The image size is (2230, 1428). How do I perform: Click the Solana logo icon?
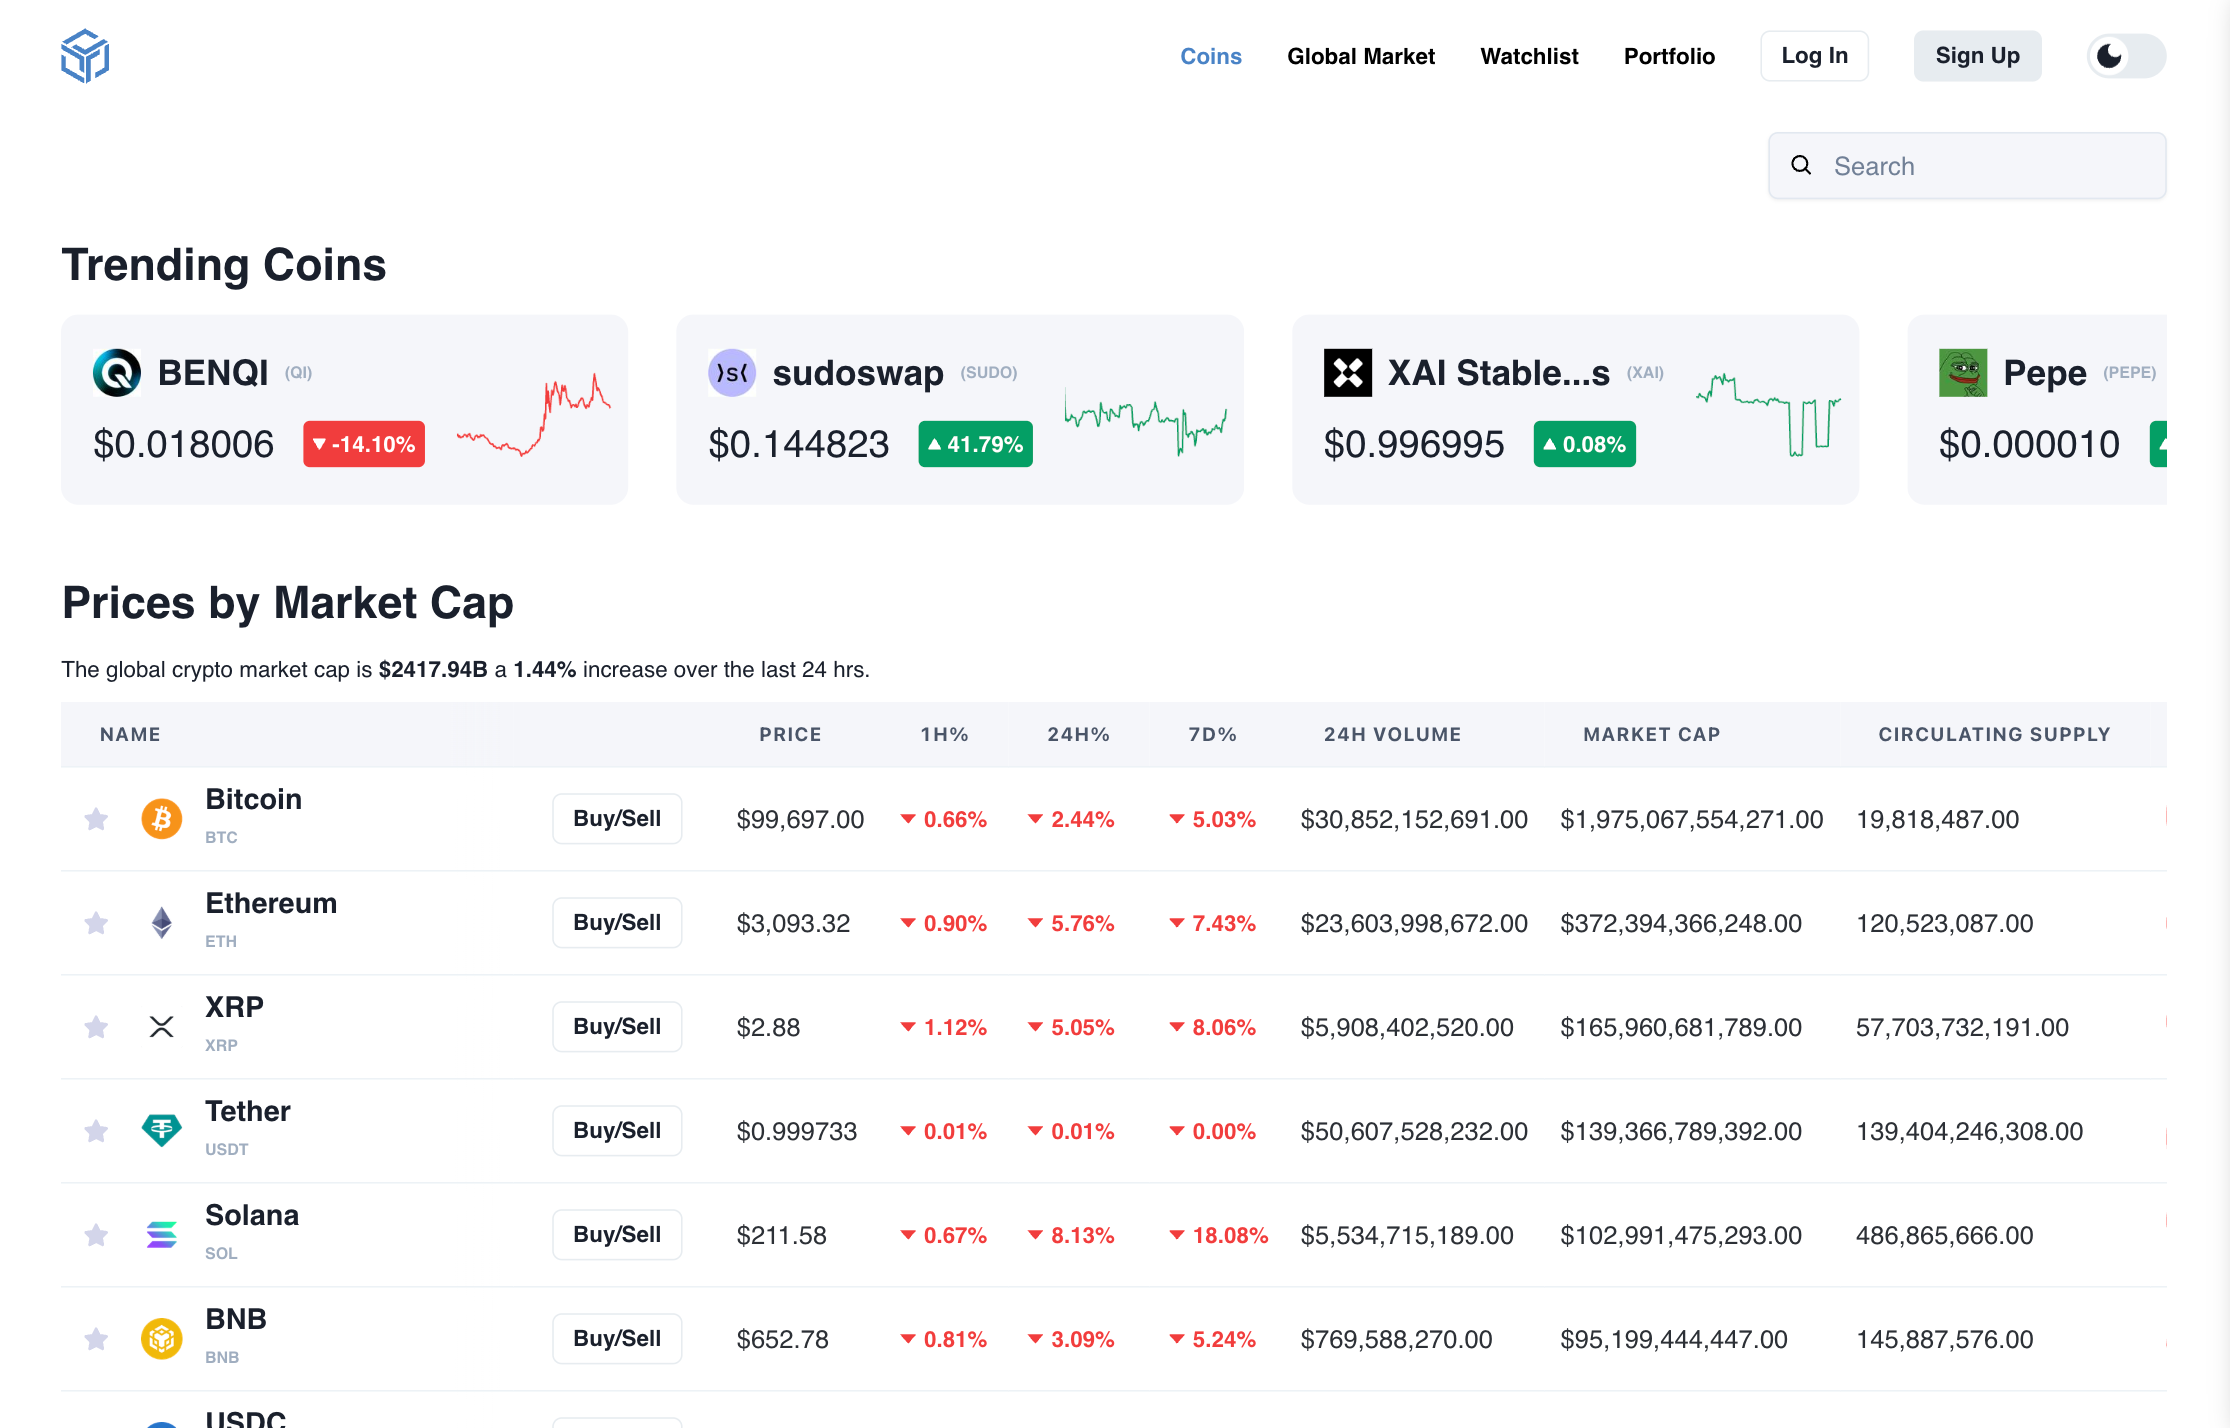click(161, 1235)
